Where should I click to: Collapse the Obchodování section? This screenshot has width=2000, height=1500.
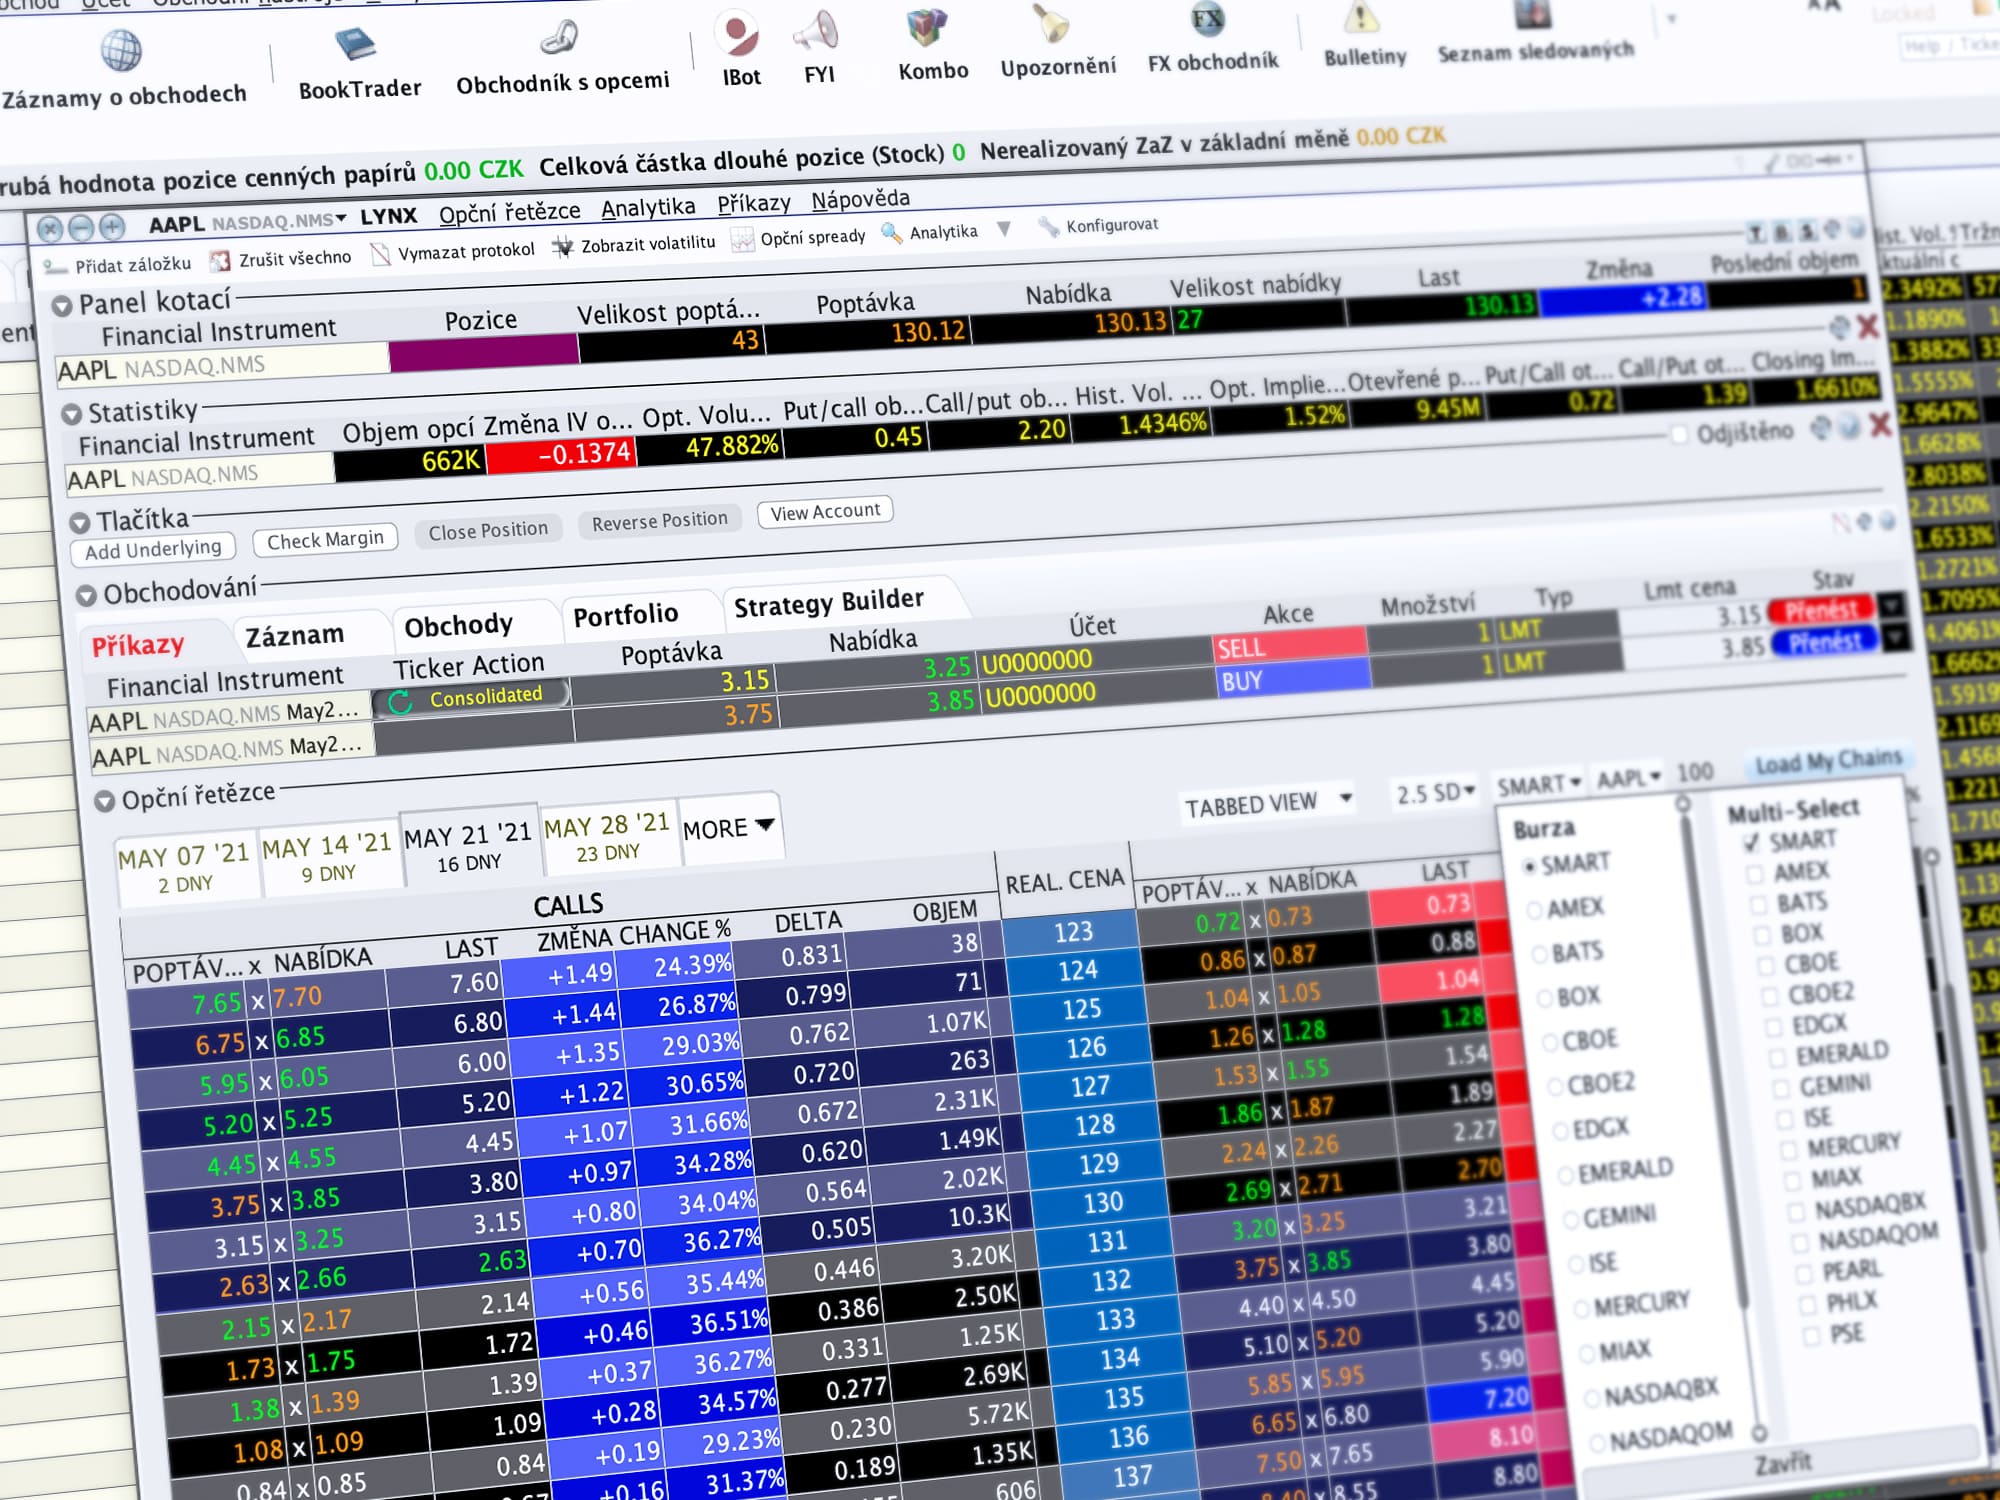[x=87, y=596]
